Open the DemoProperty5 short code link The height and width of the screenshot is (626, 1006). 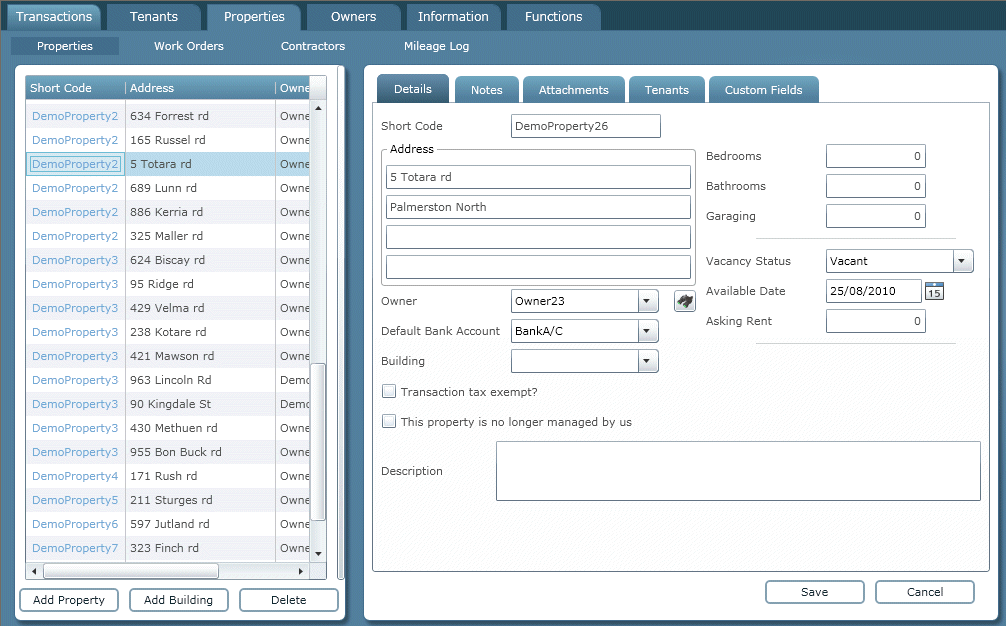[75, 500]
